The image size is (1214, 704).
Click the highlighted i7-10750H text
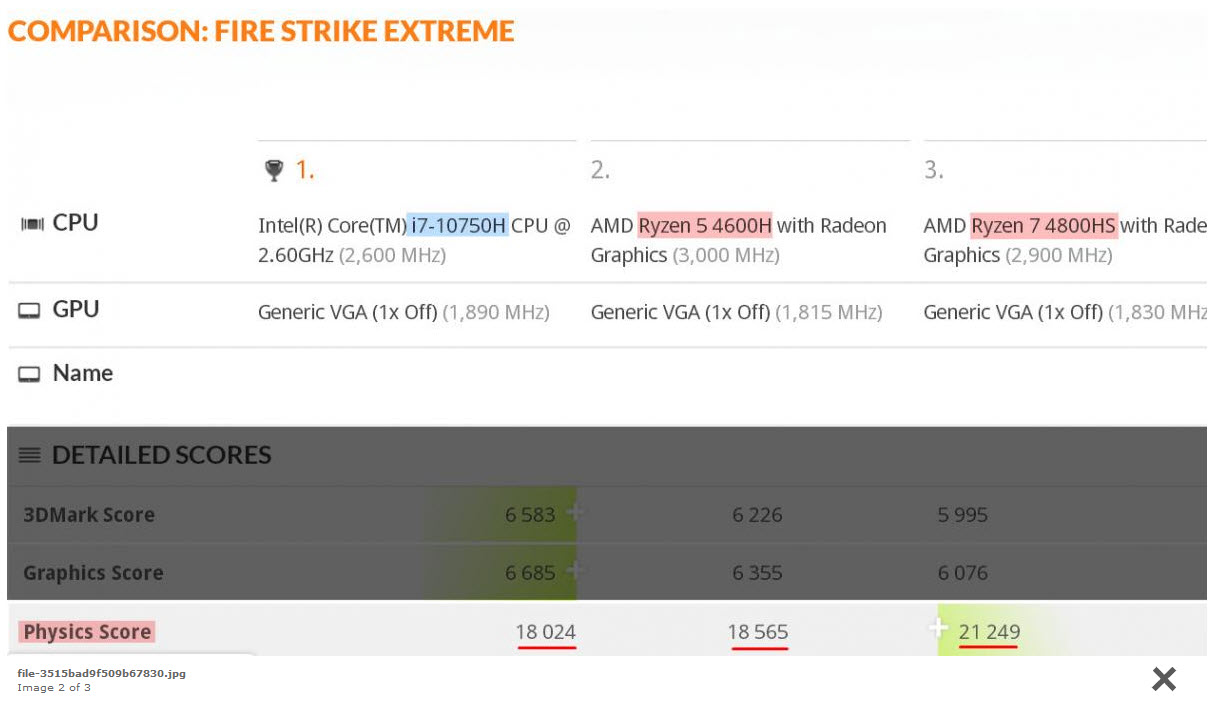click(459, 225)
